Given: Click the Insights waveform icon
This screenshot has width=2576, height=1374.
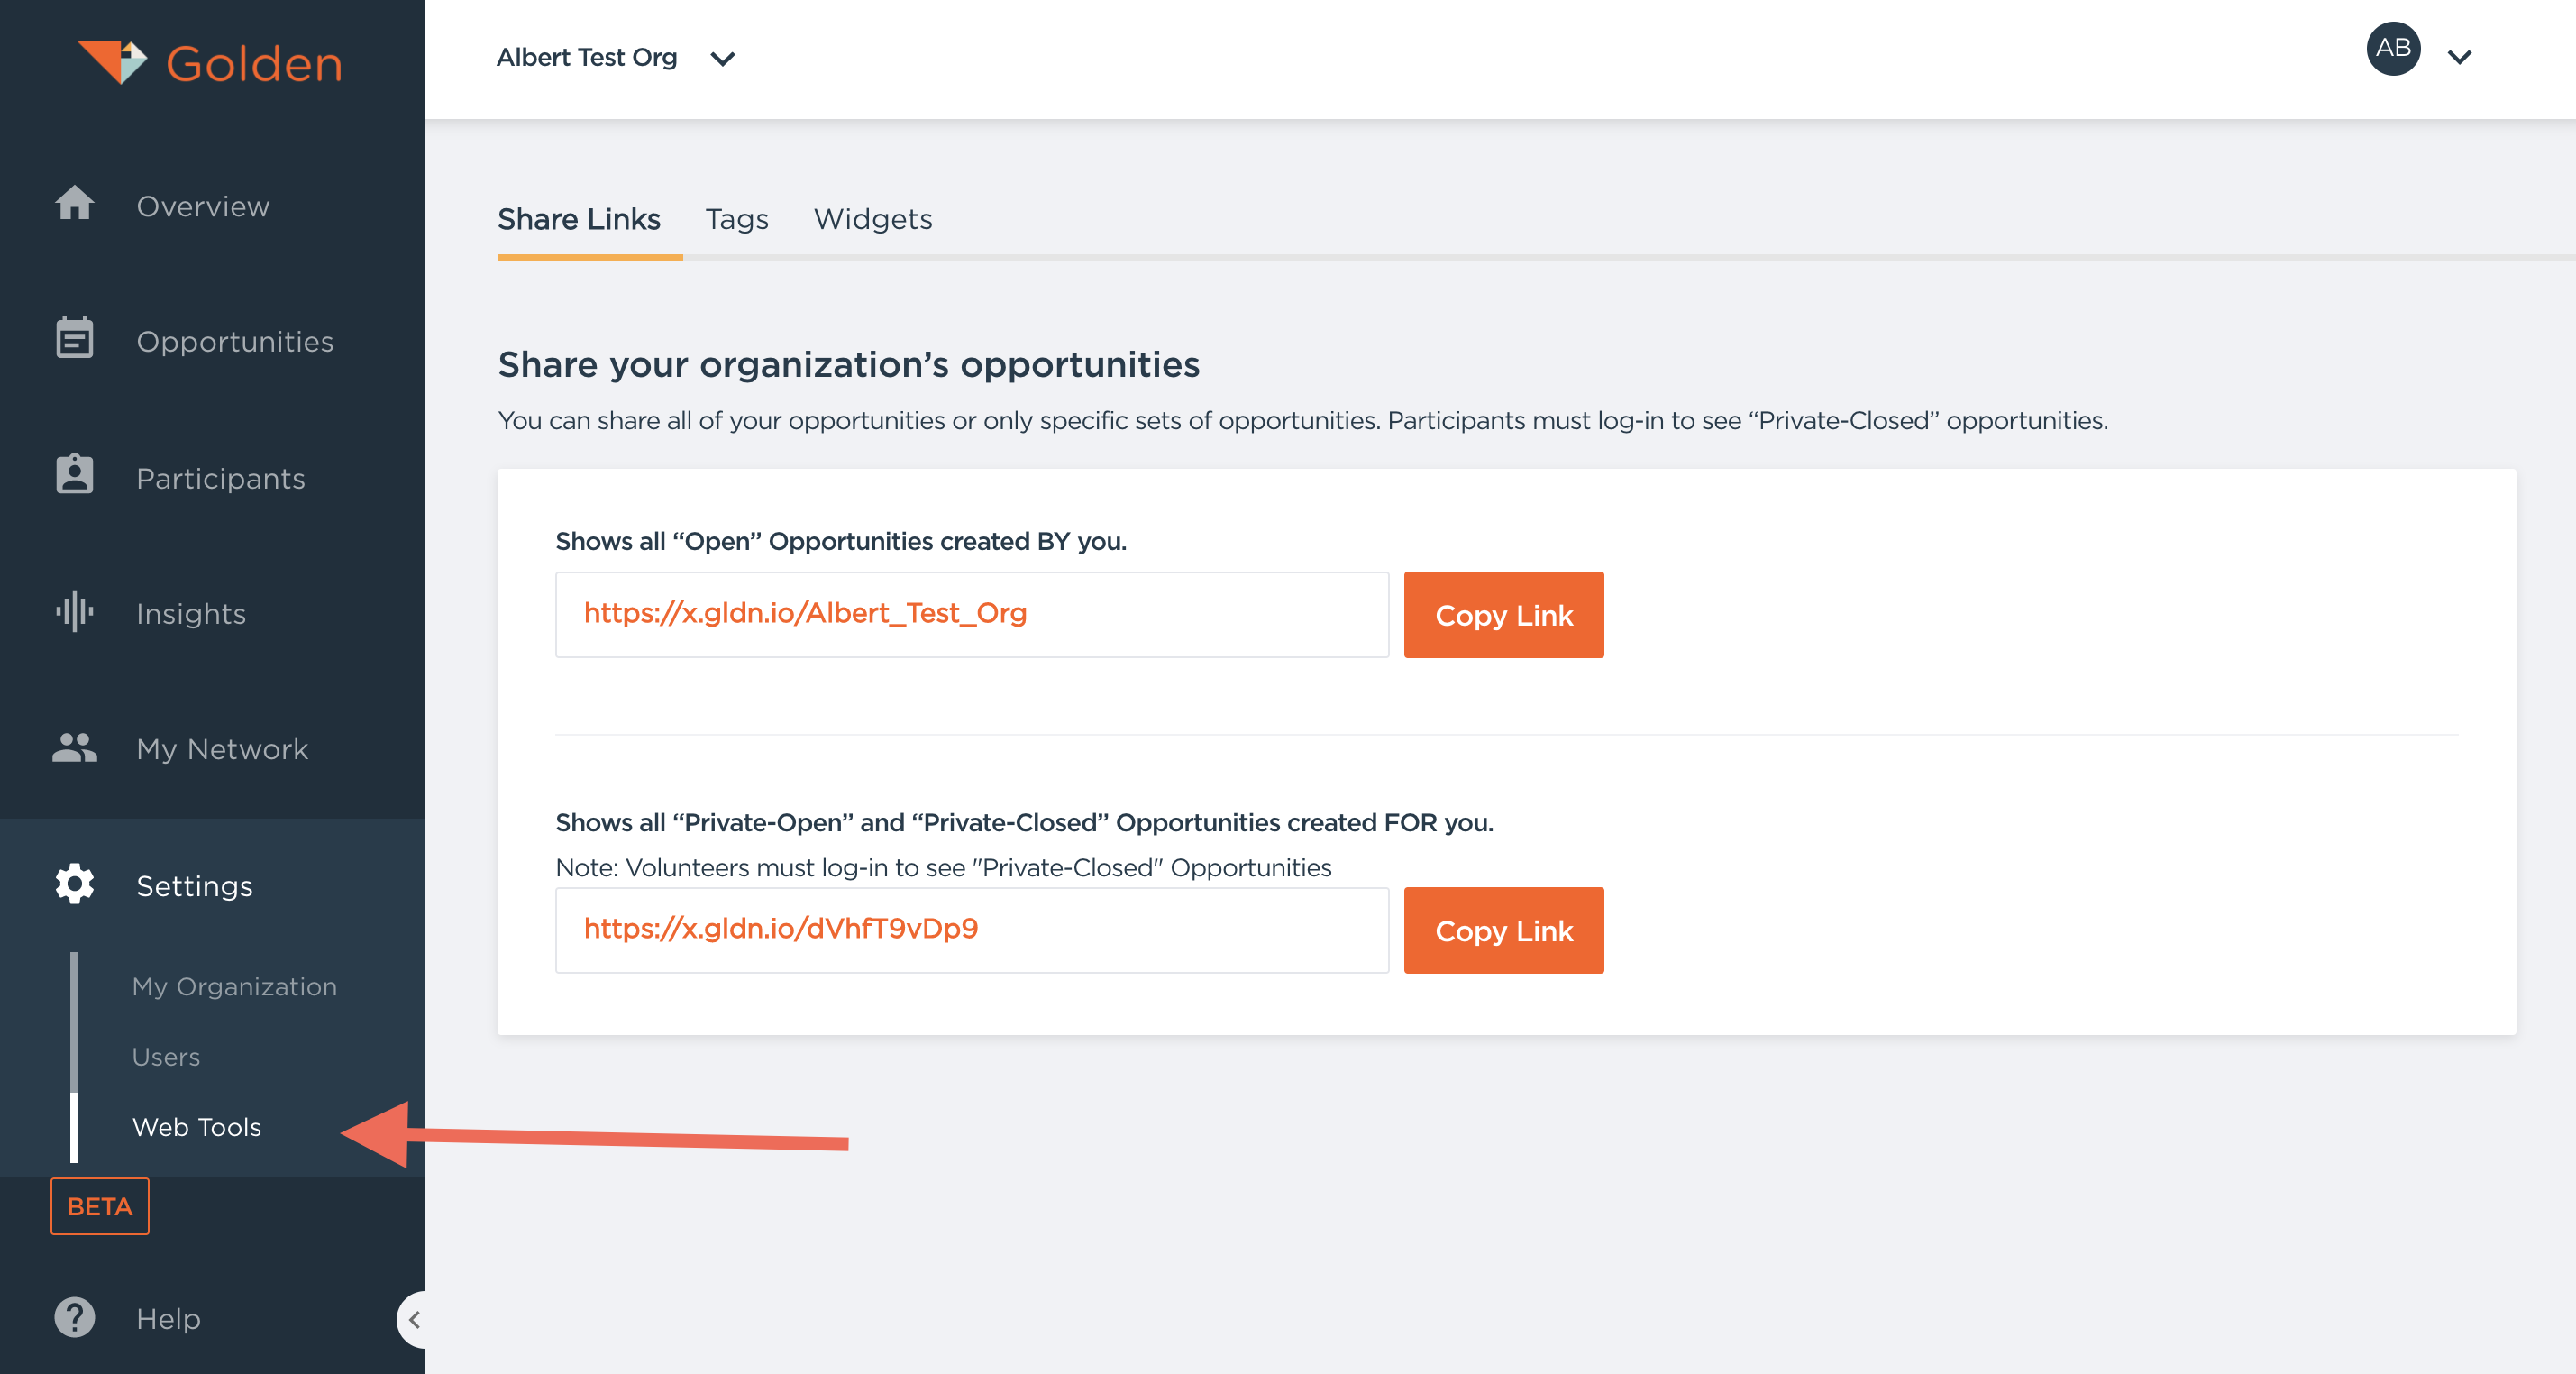Looking at the screenshot, I should click(74, 611).
